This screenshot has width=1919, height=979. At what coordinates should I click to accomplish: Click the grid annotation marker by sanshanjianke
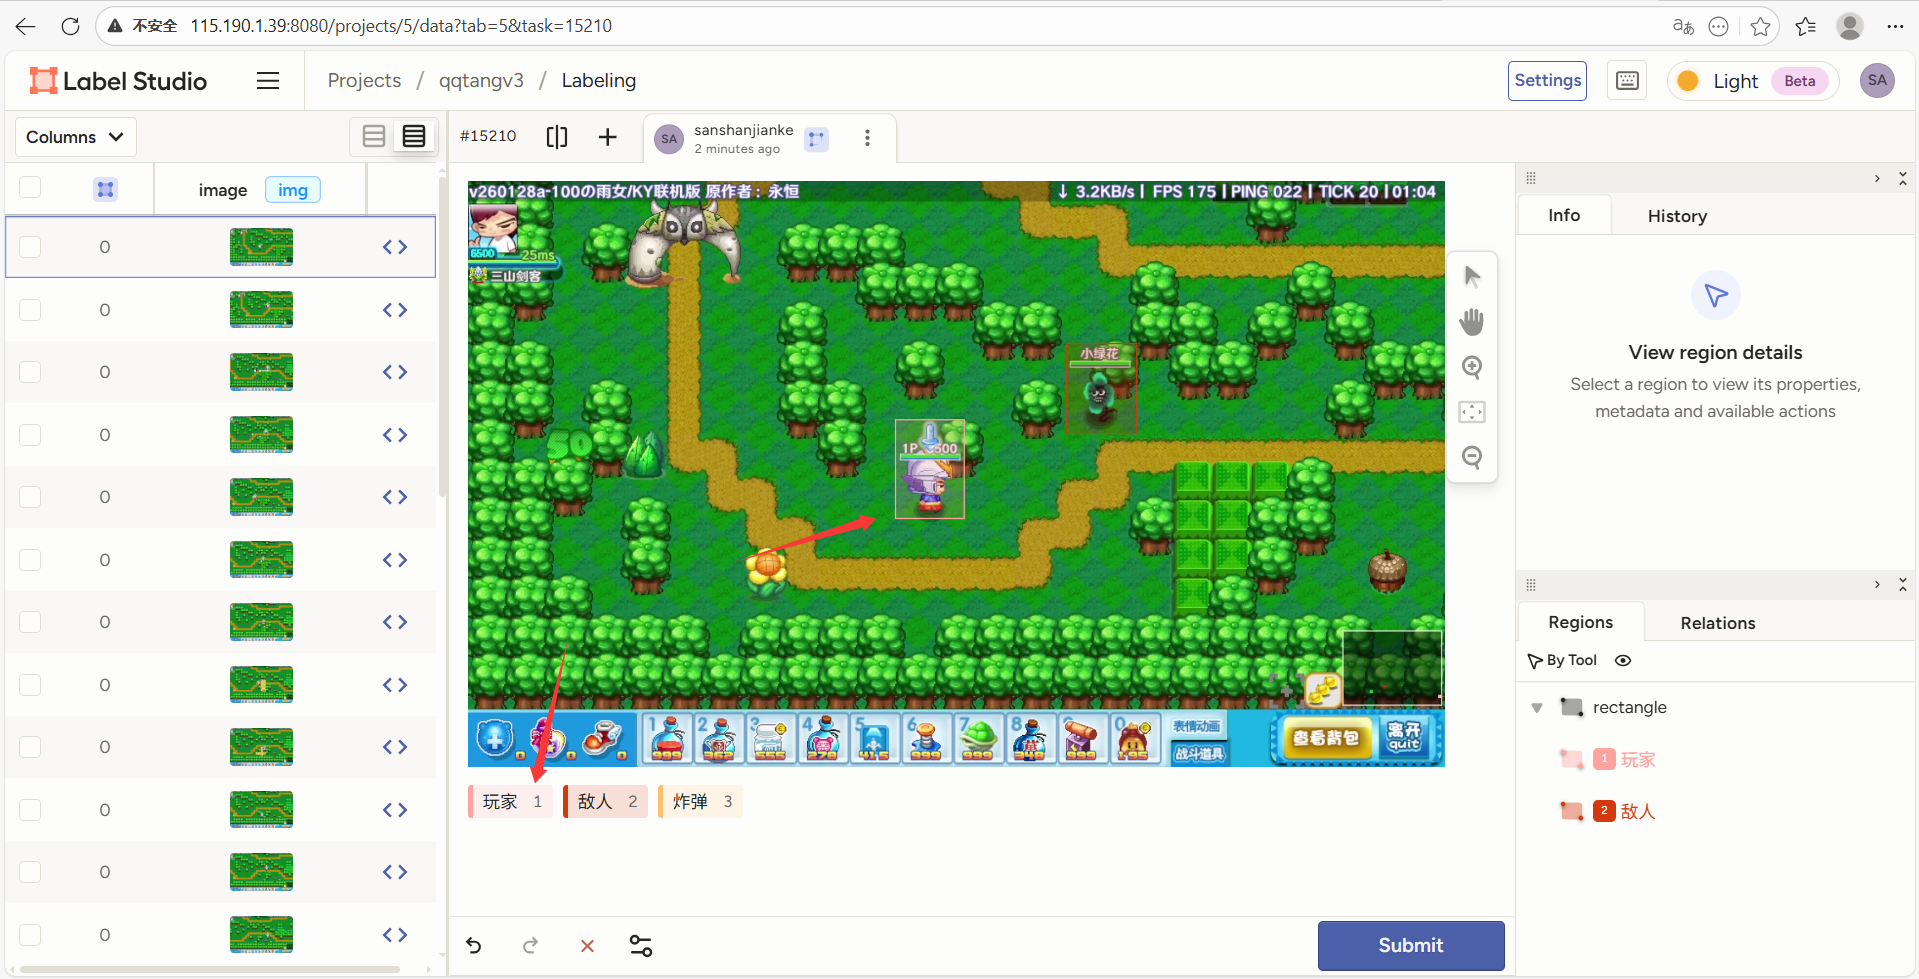coord(817,139)
